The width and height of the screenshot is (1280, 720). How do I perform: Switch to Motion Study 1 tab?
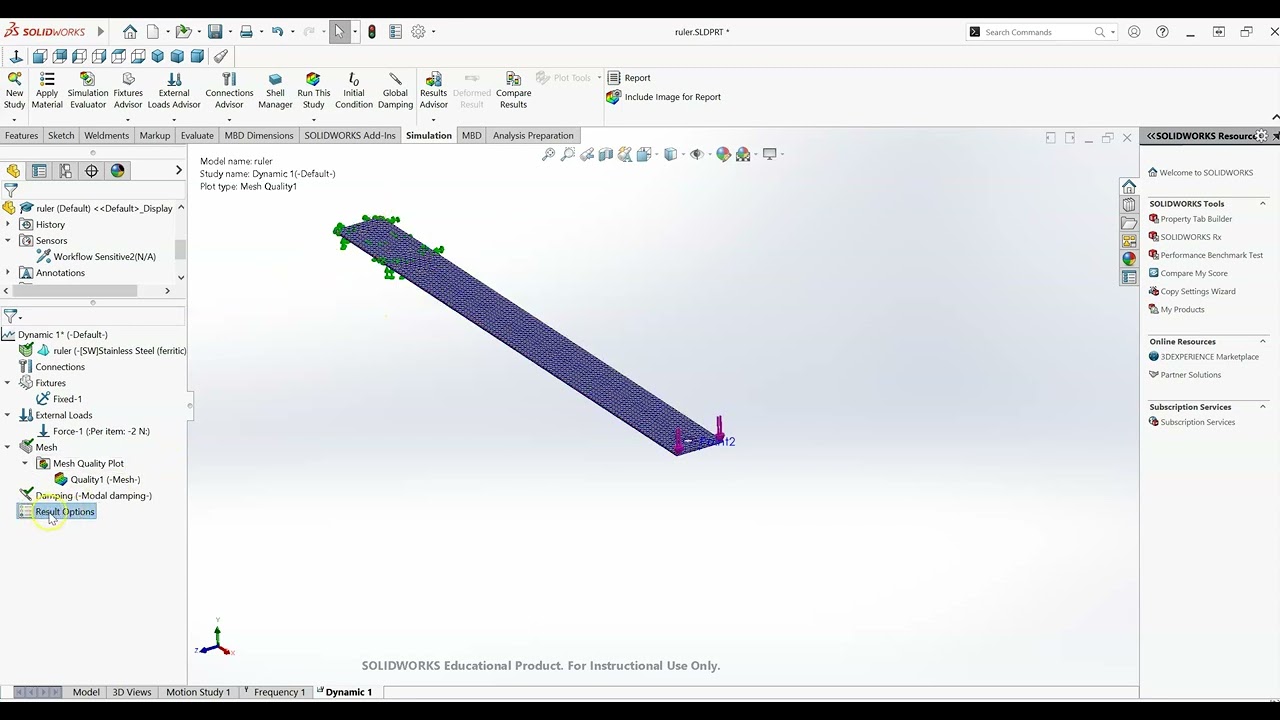pyautogui.click(x=198, y=692)
